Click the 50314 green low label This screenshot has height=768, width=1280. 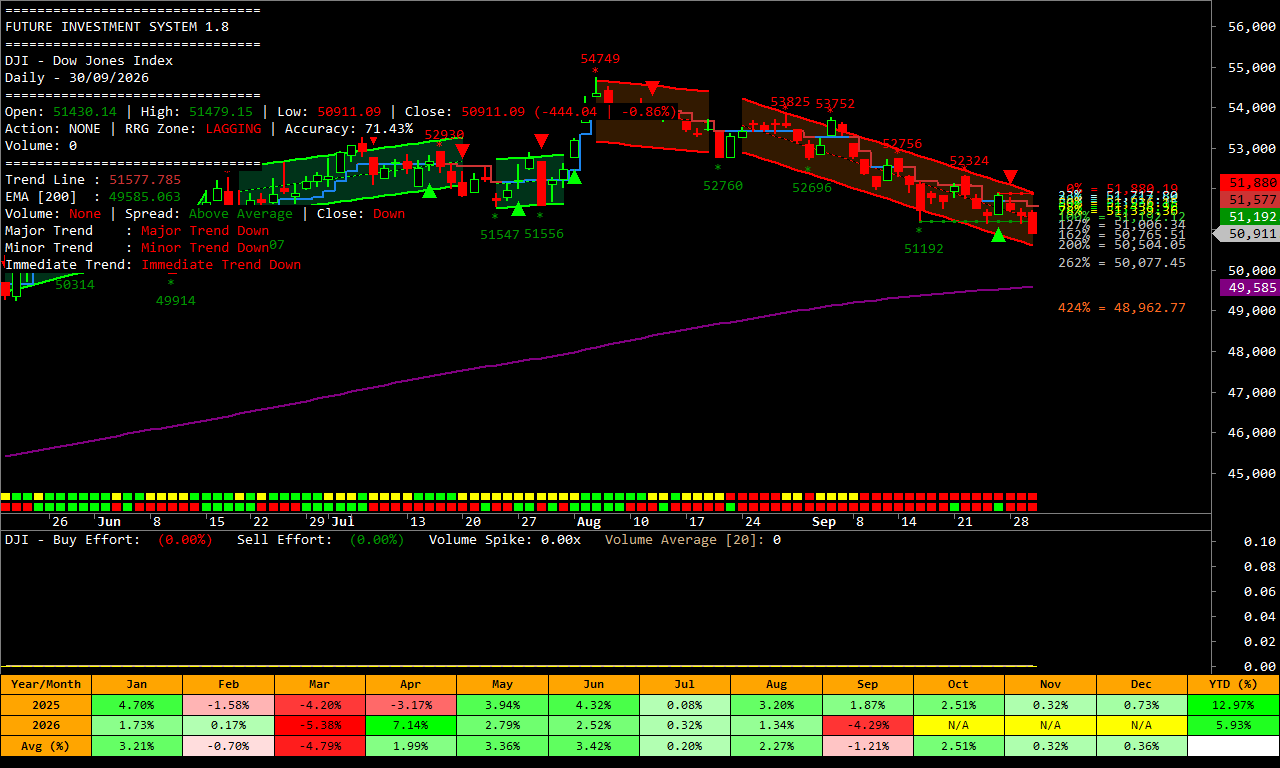(75, 284)
